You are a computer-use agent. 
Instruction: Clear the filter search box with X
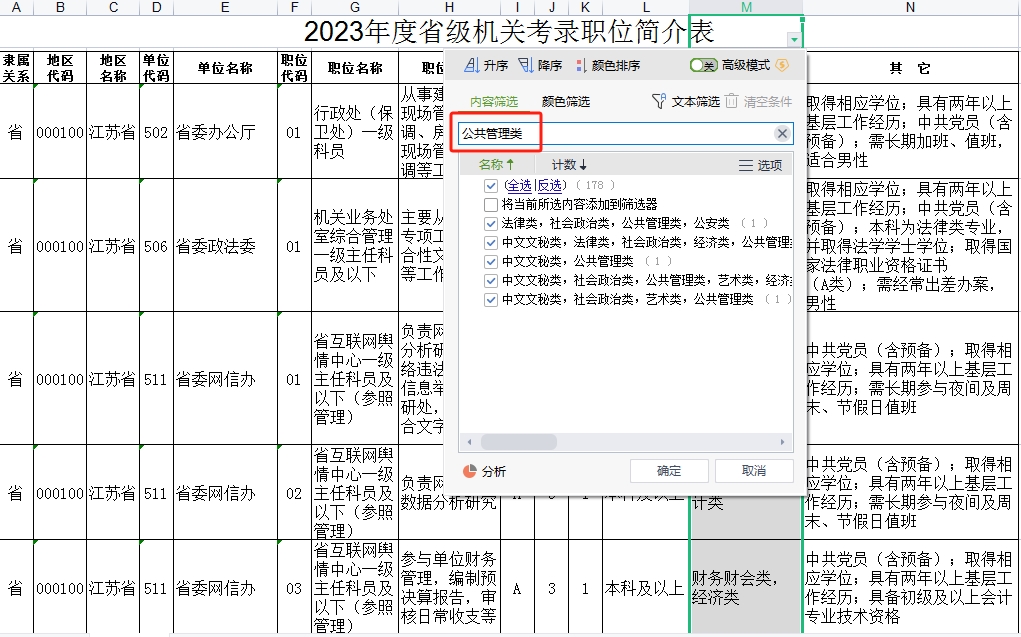(x=782, y=134)
